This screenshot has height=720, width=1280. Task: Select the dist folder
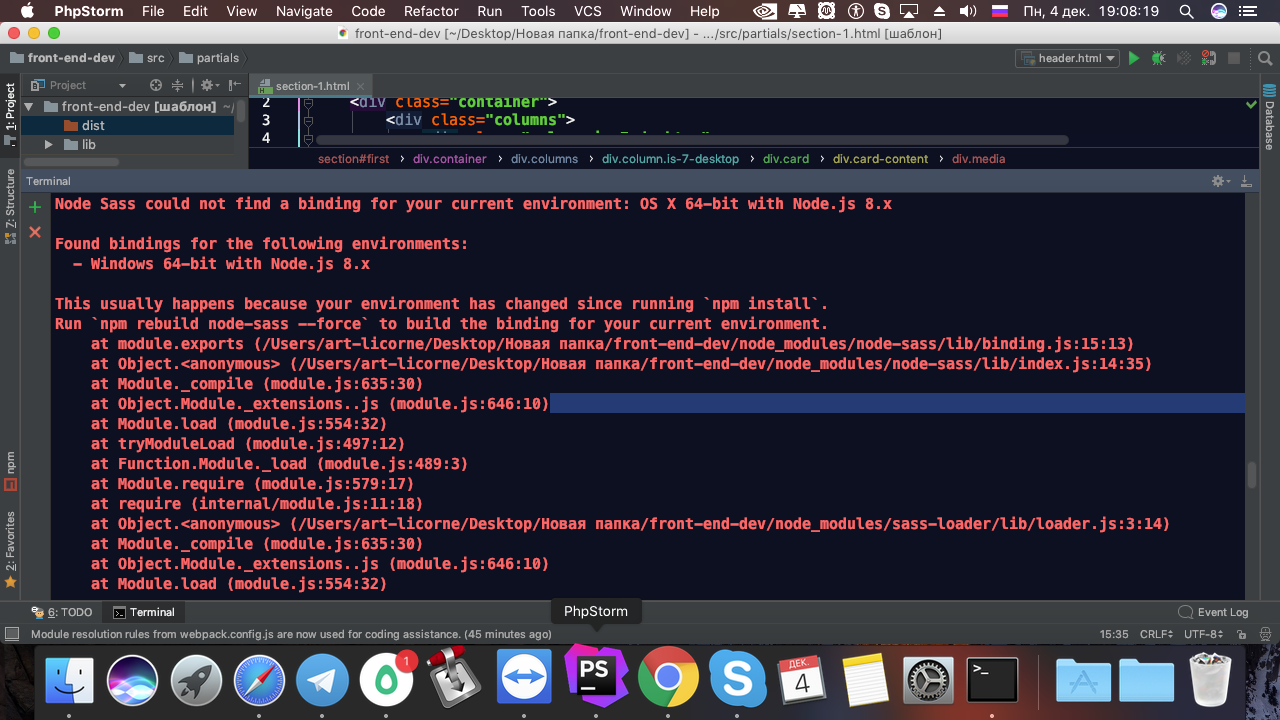click(93, 125)
